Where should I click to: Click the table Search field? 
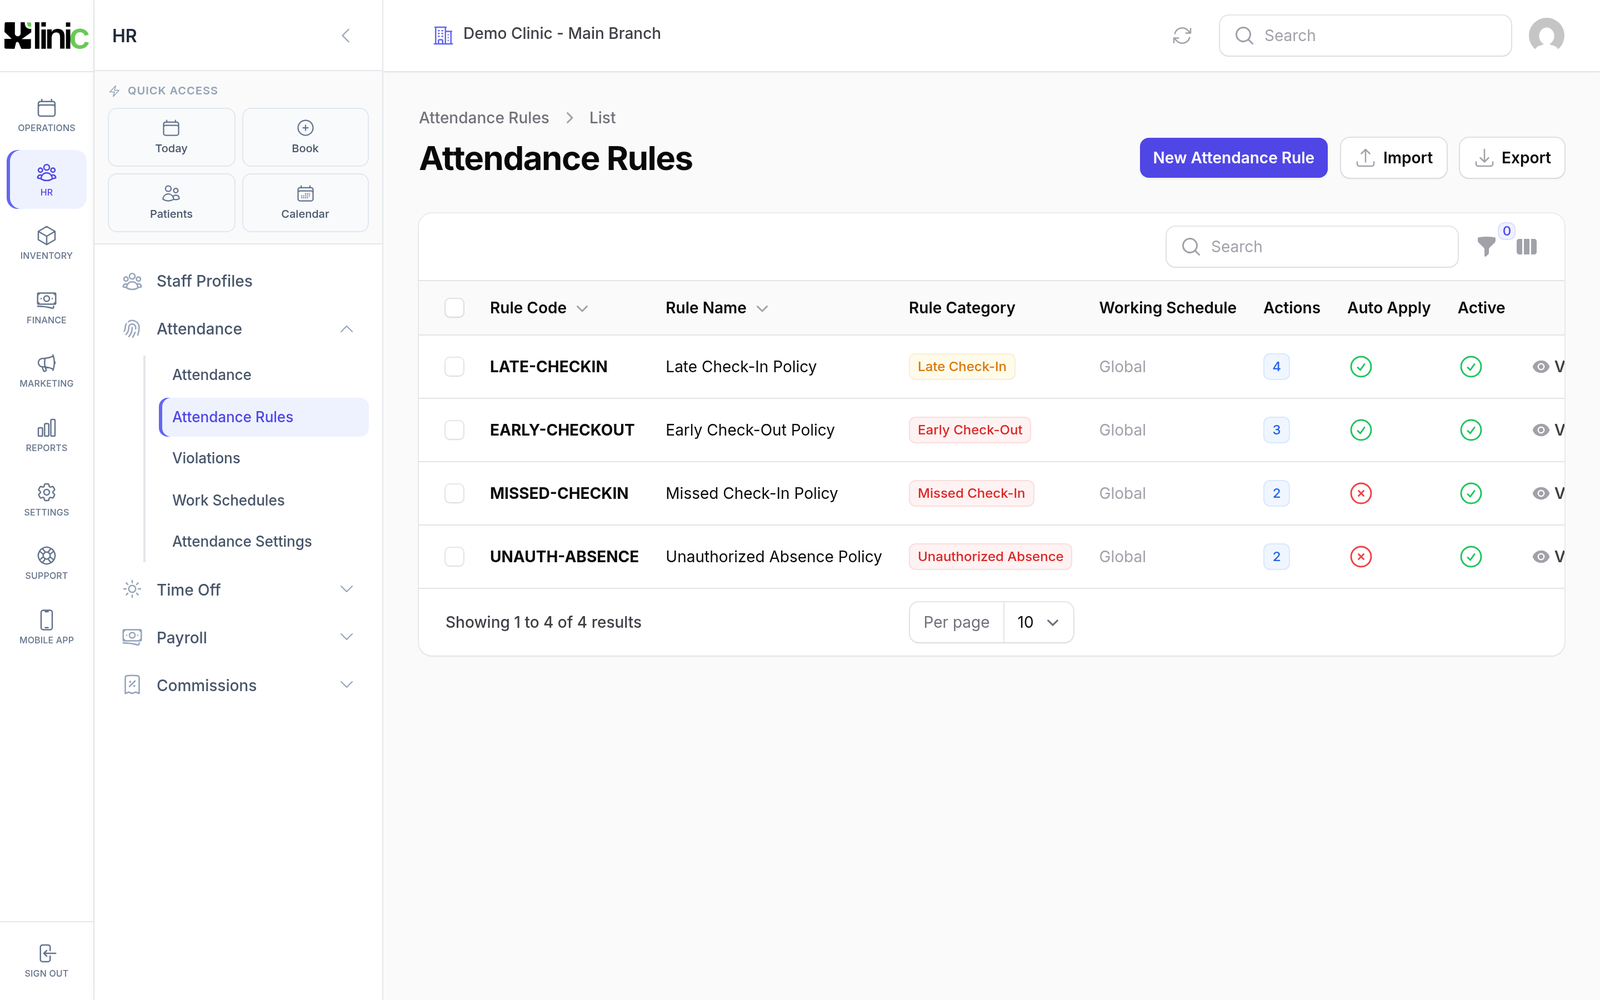(x=1312, y=247)
